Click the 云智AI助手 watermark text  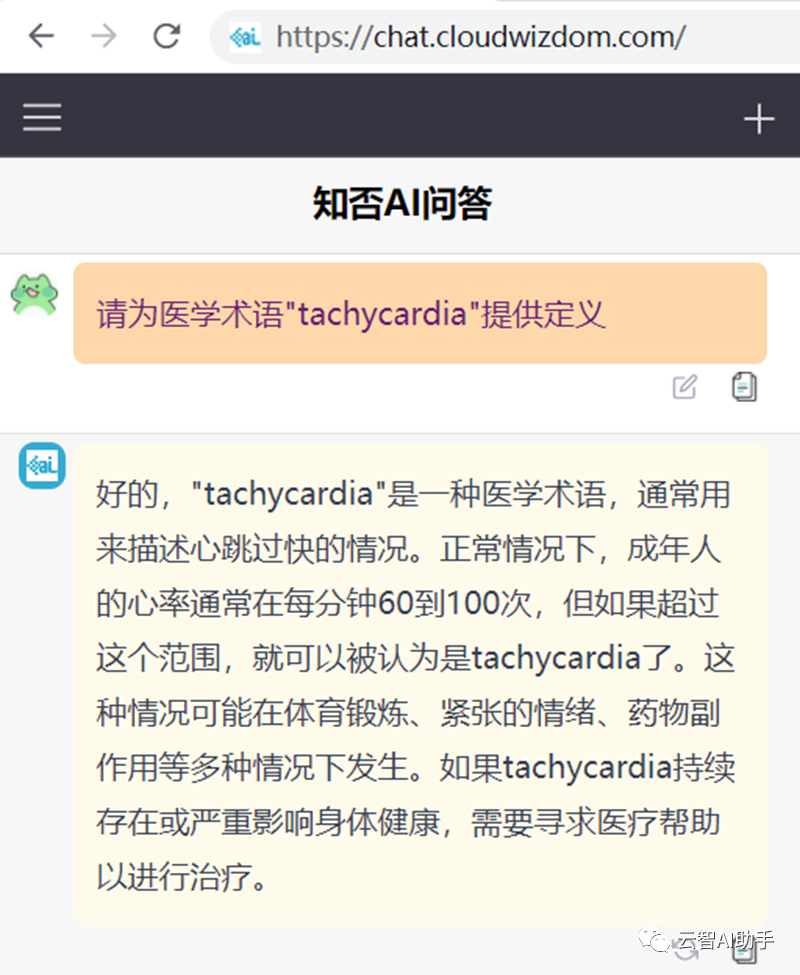click(727, 940)
